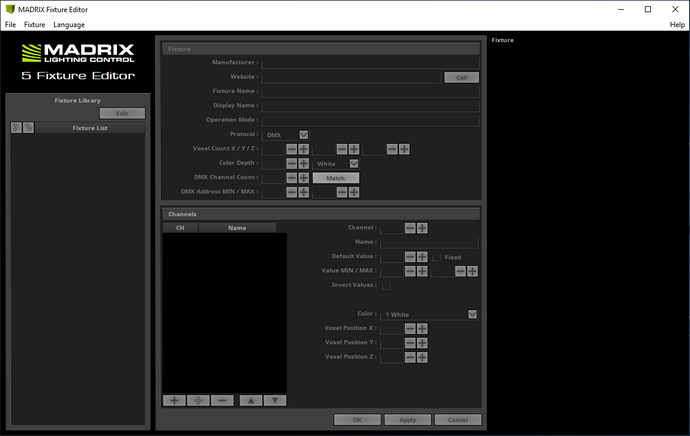Increase Voxel Position Y
The image size is (690, 436).
click(x=422, y=343)
